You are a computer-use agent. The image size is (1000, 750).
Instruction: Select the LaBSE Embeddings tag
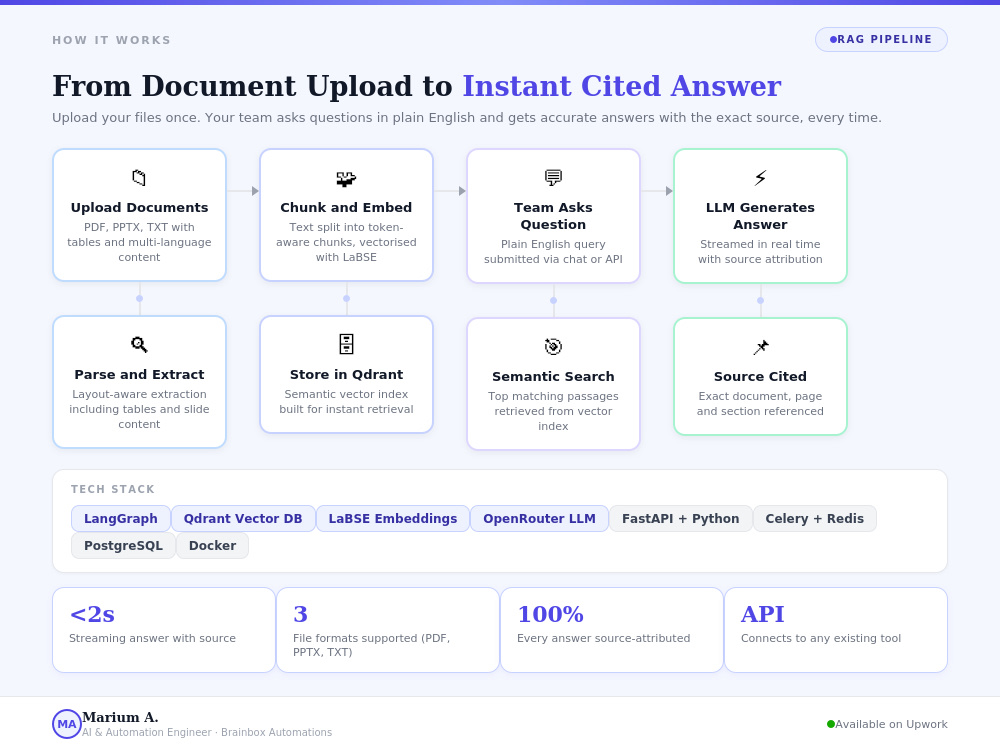393,518
